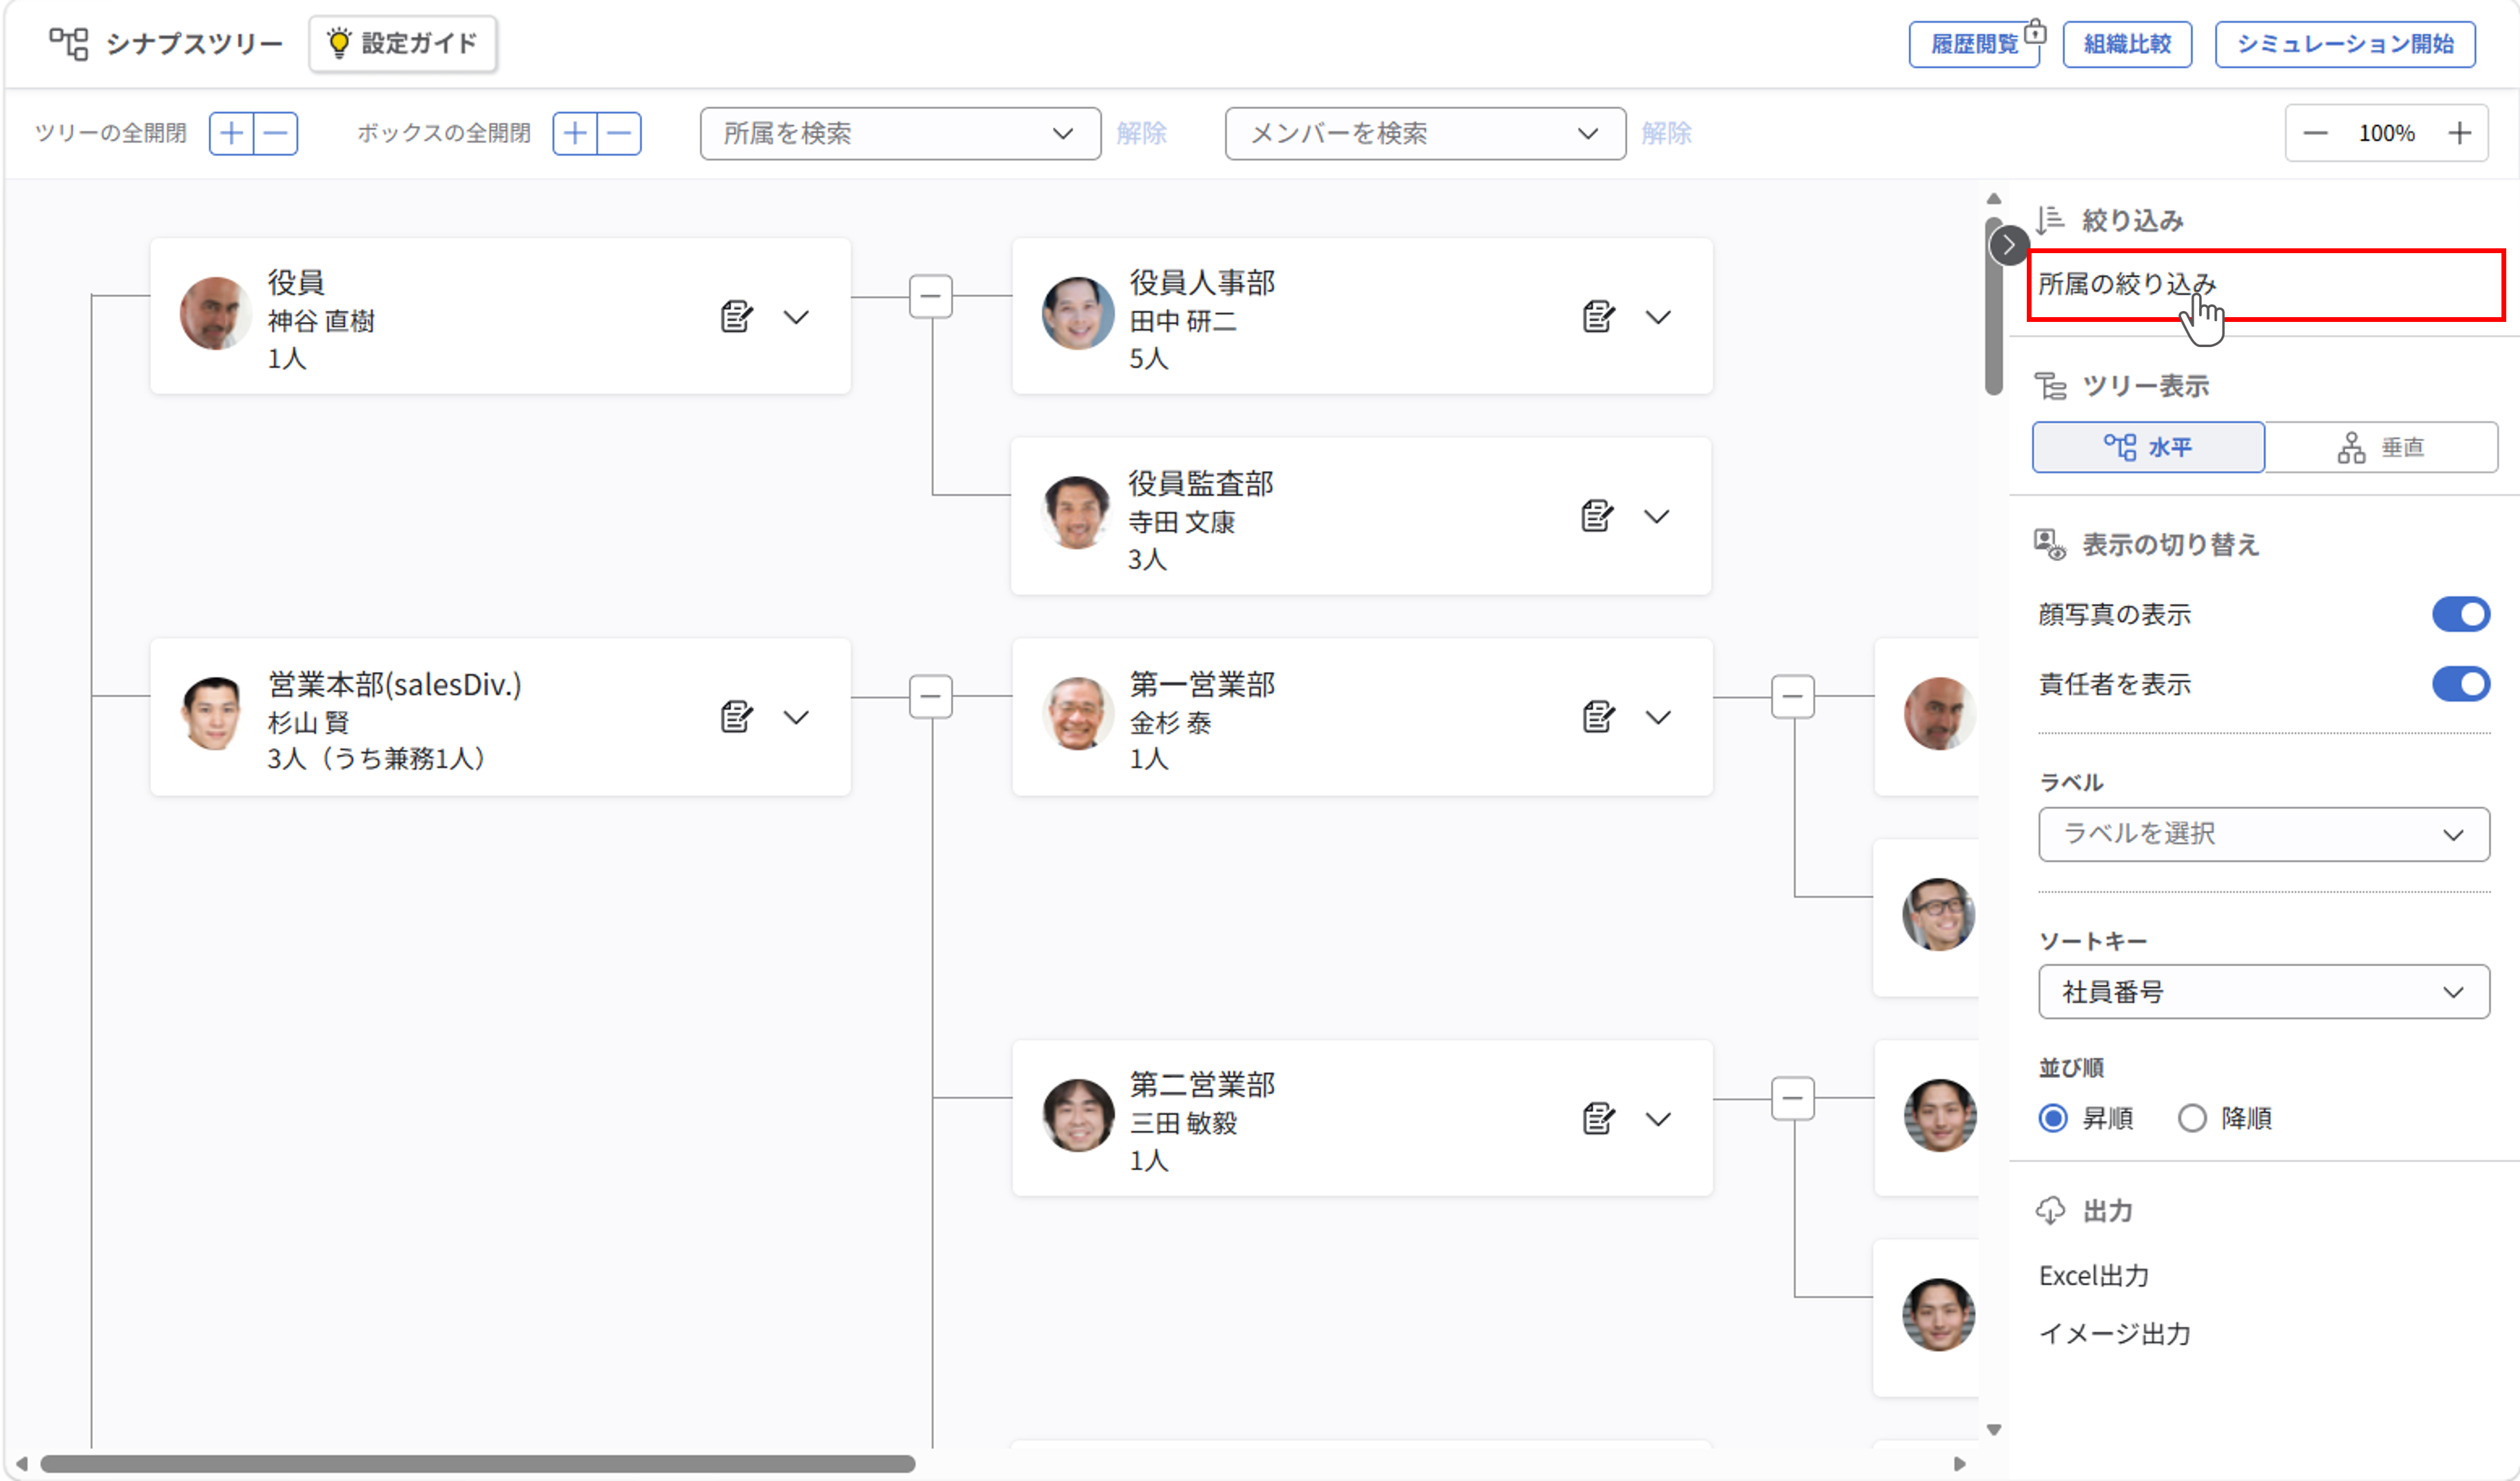The width and height of the screenshot is (2520, 1481).
Task: Click the シミュレーション開始 button
Action: [2345, 44]
